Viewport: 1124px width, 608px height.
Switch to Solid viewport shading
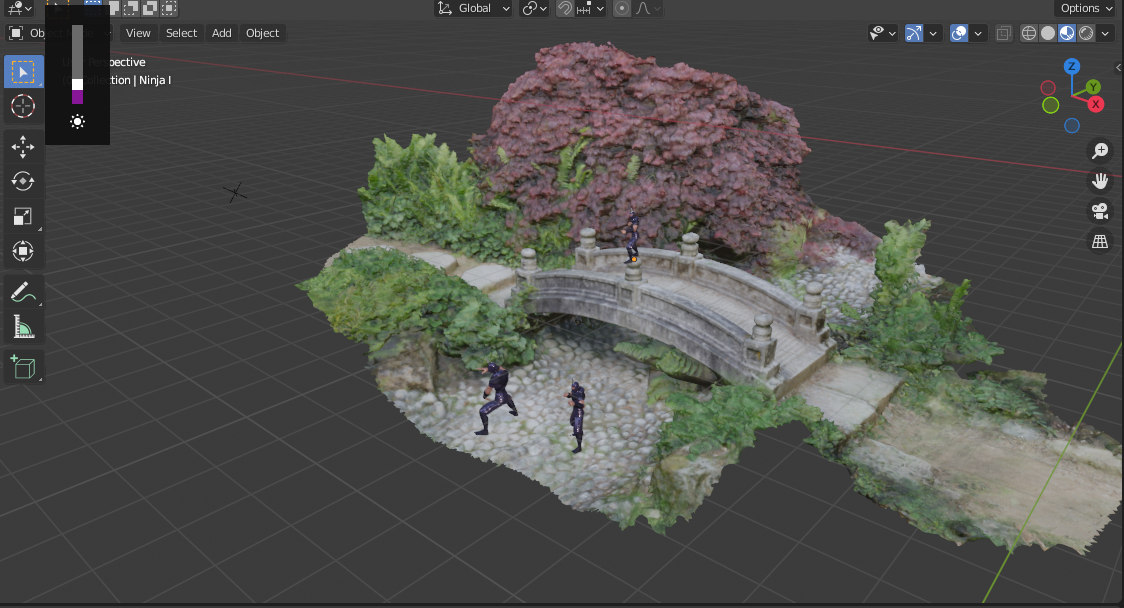(1048, 33)
